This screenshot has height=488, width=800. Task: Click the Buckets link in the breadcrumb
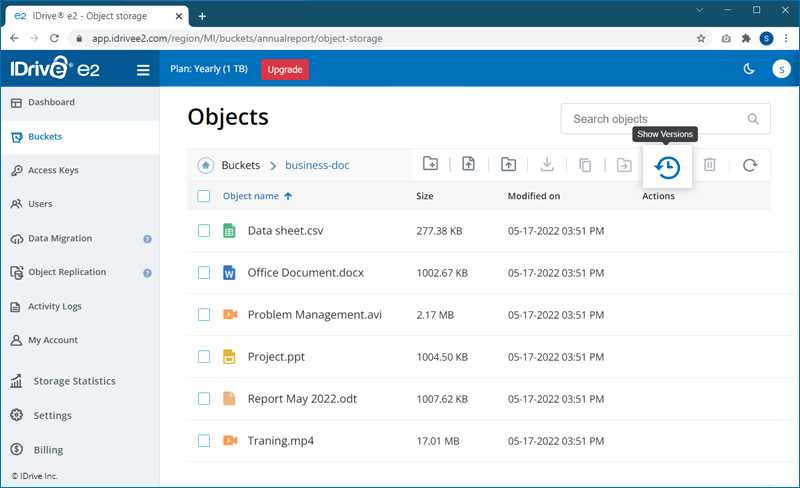[x=240, y=165]
